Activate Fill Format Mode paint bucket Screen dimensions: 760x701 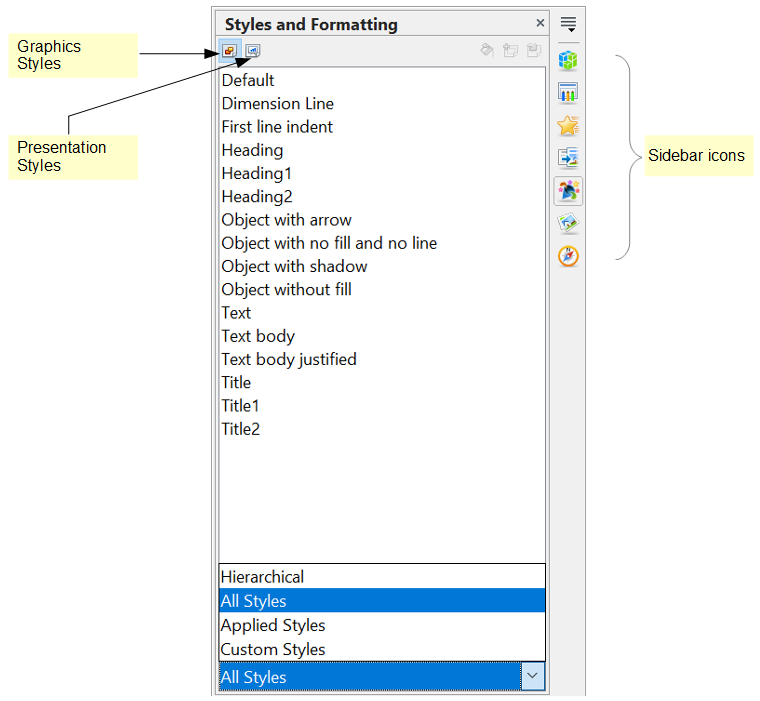point(487,50)
